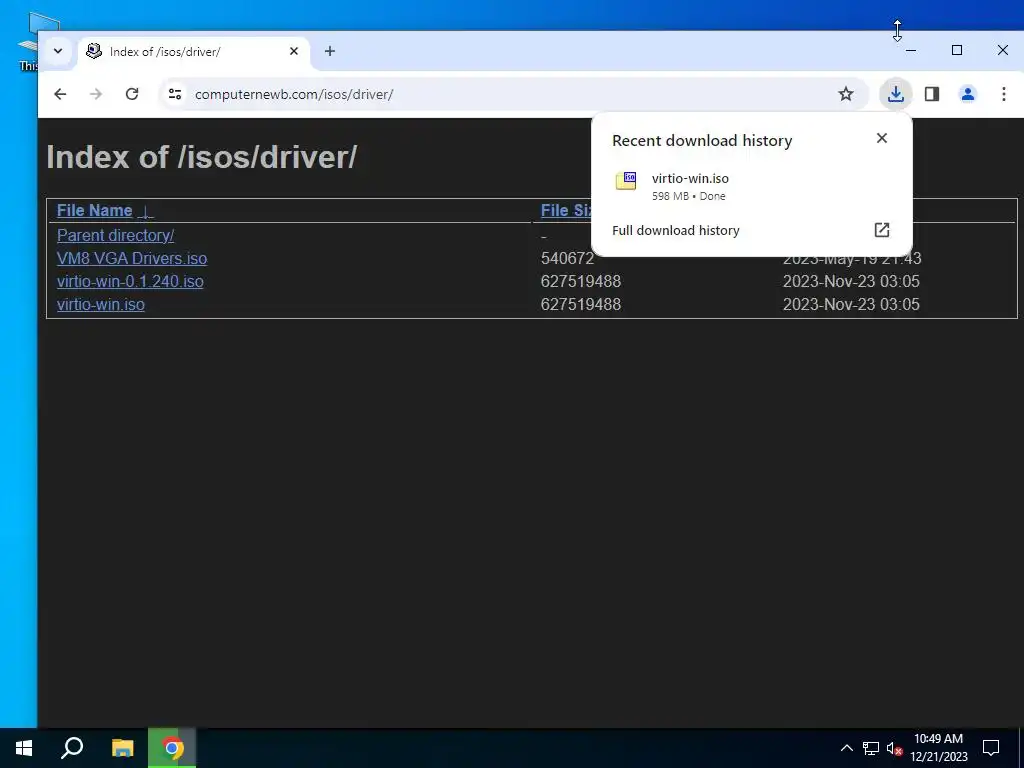Reload the current page
This screenshot has width=1024, height=768.
coord(132,94)
